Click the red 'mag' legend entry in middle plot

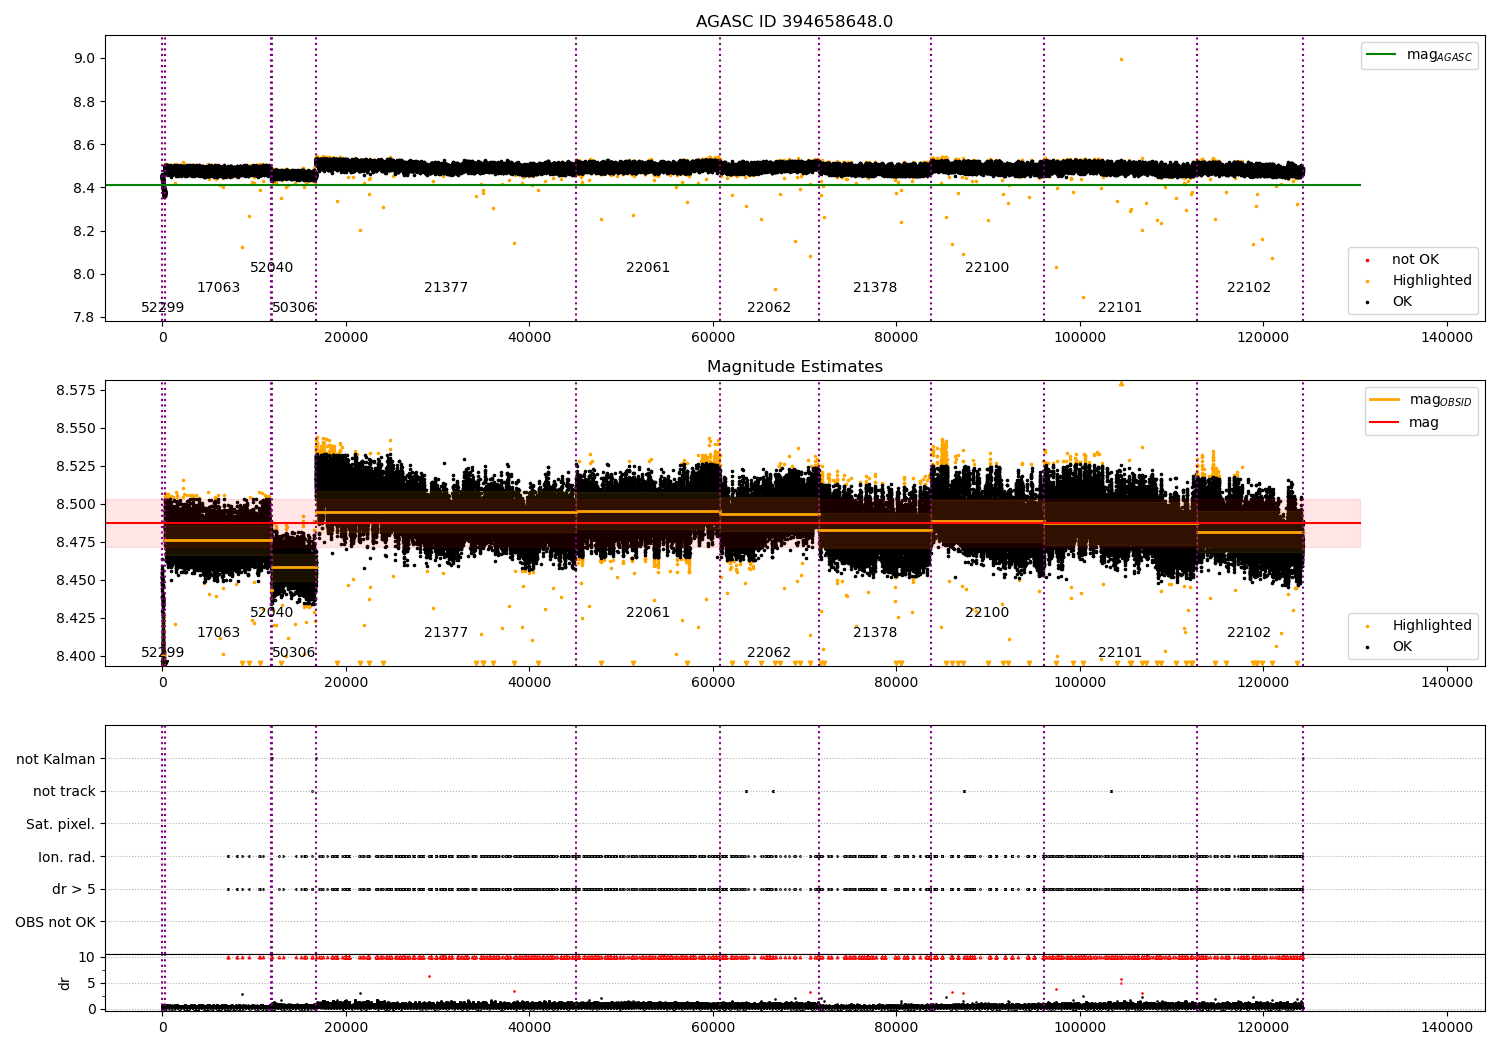[x=1404, y=422]
